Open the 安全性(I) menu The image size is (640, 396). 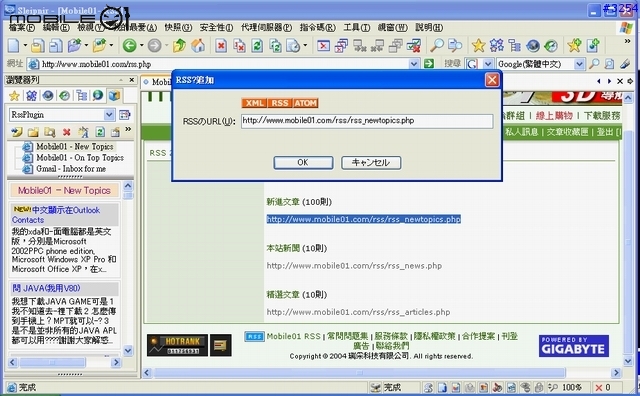[216, 27]
